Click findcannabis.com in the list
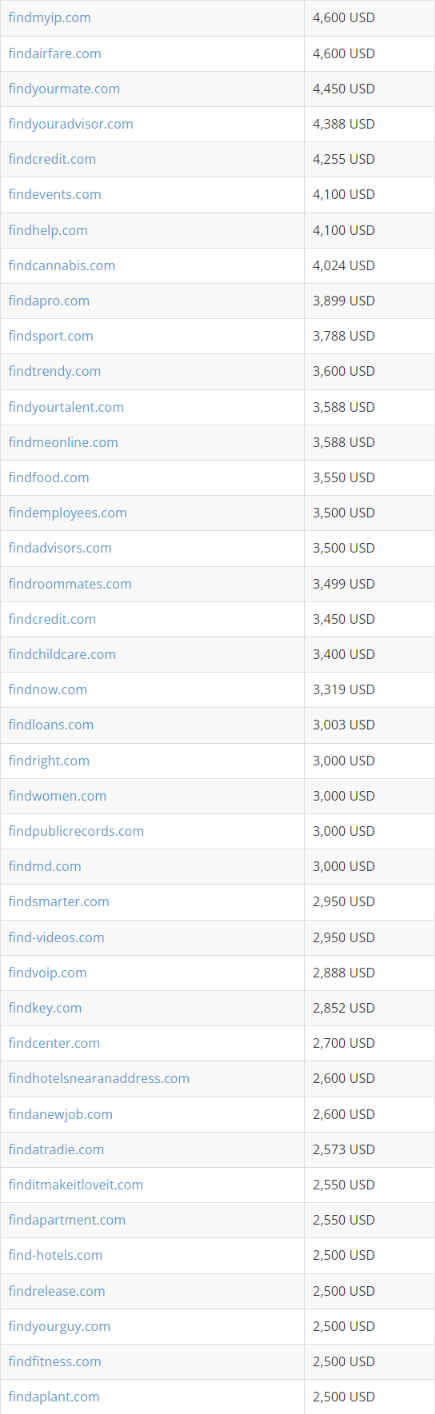Image resolution: width=435 pixels, height=1414 pixels. (x=62, y=265)
